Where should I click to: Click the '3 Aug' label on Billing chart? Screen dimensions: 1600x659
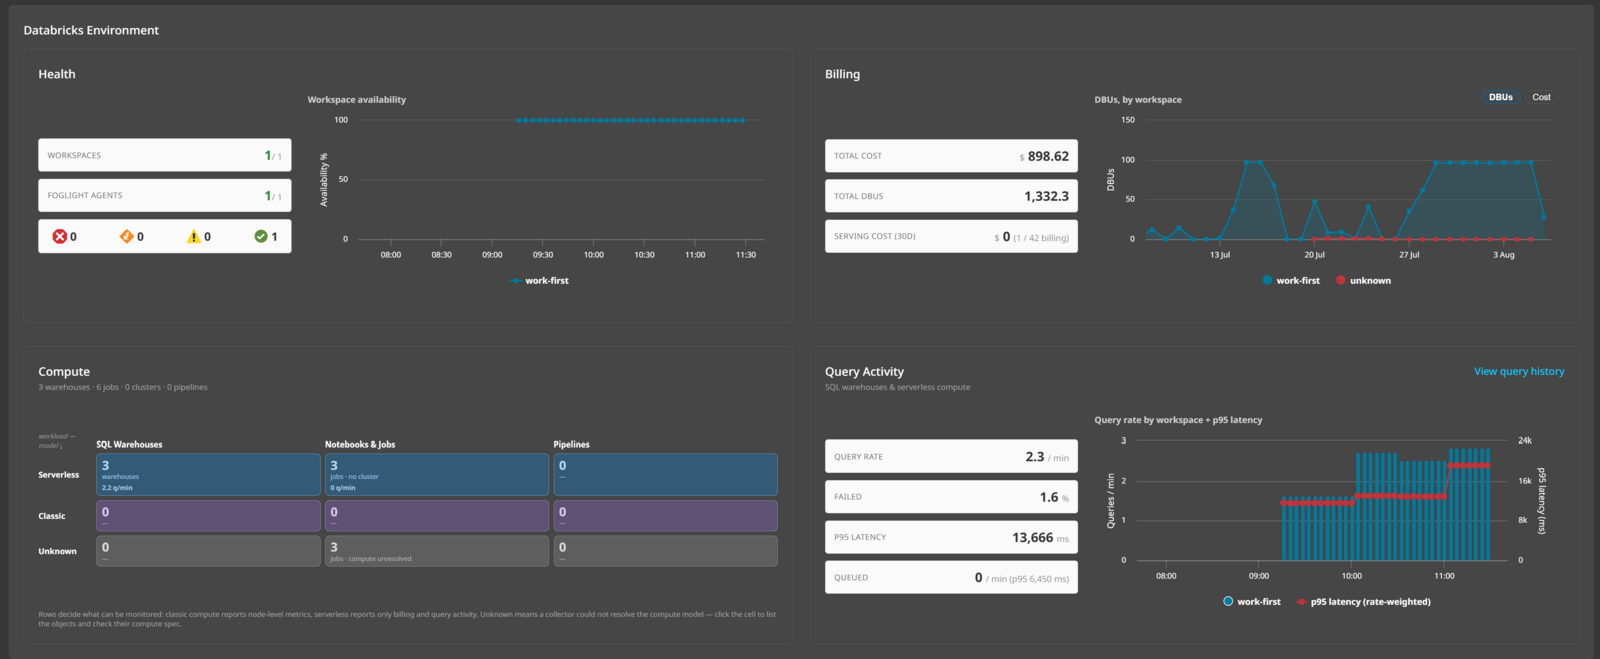click(x=1504, y=255)
